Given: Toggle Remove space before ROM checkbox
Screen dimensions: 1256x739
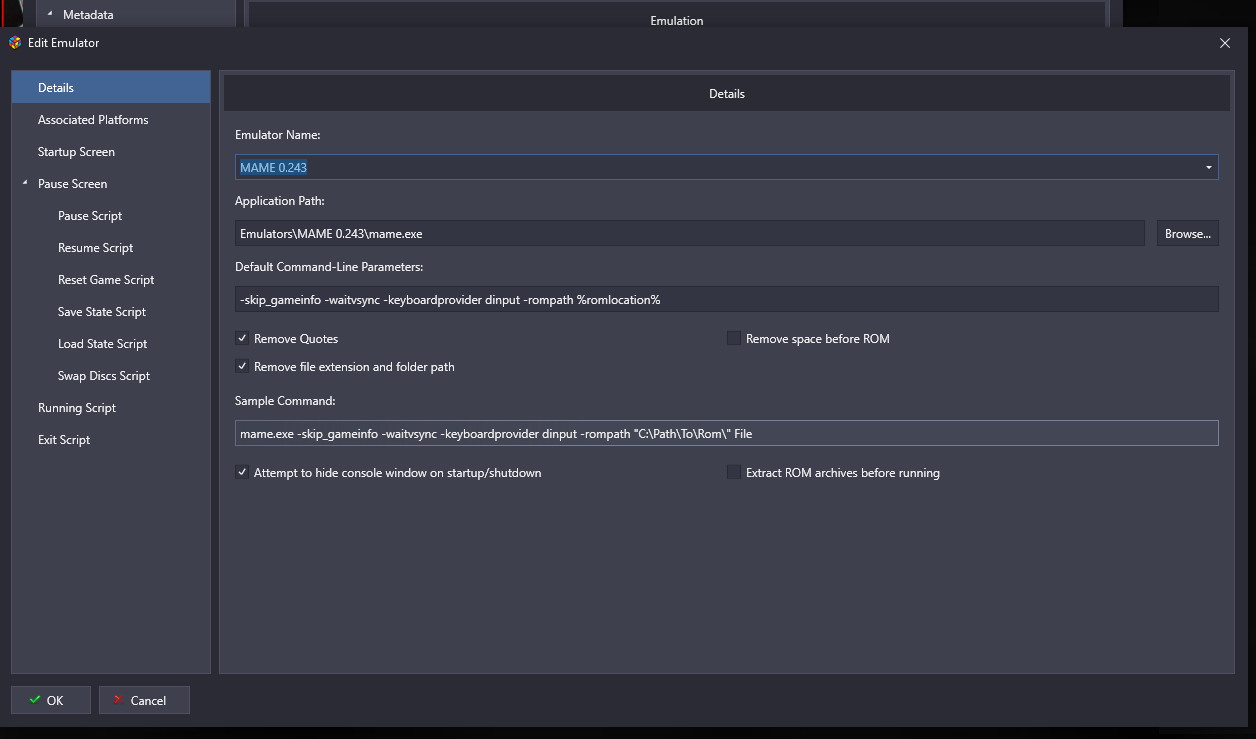Looking at the screenshot, I should (x=734, y=338).
